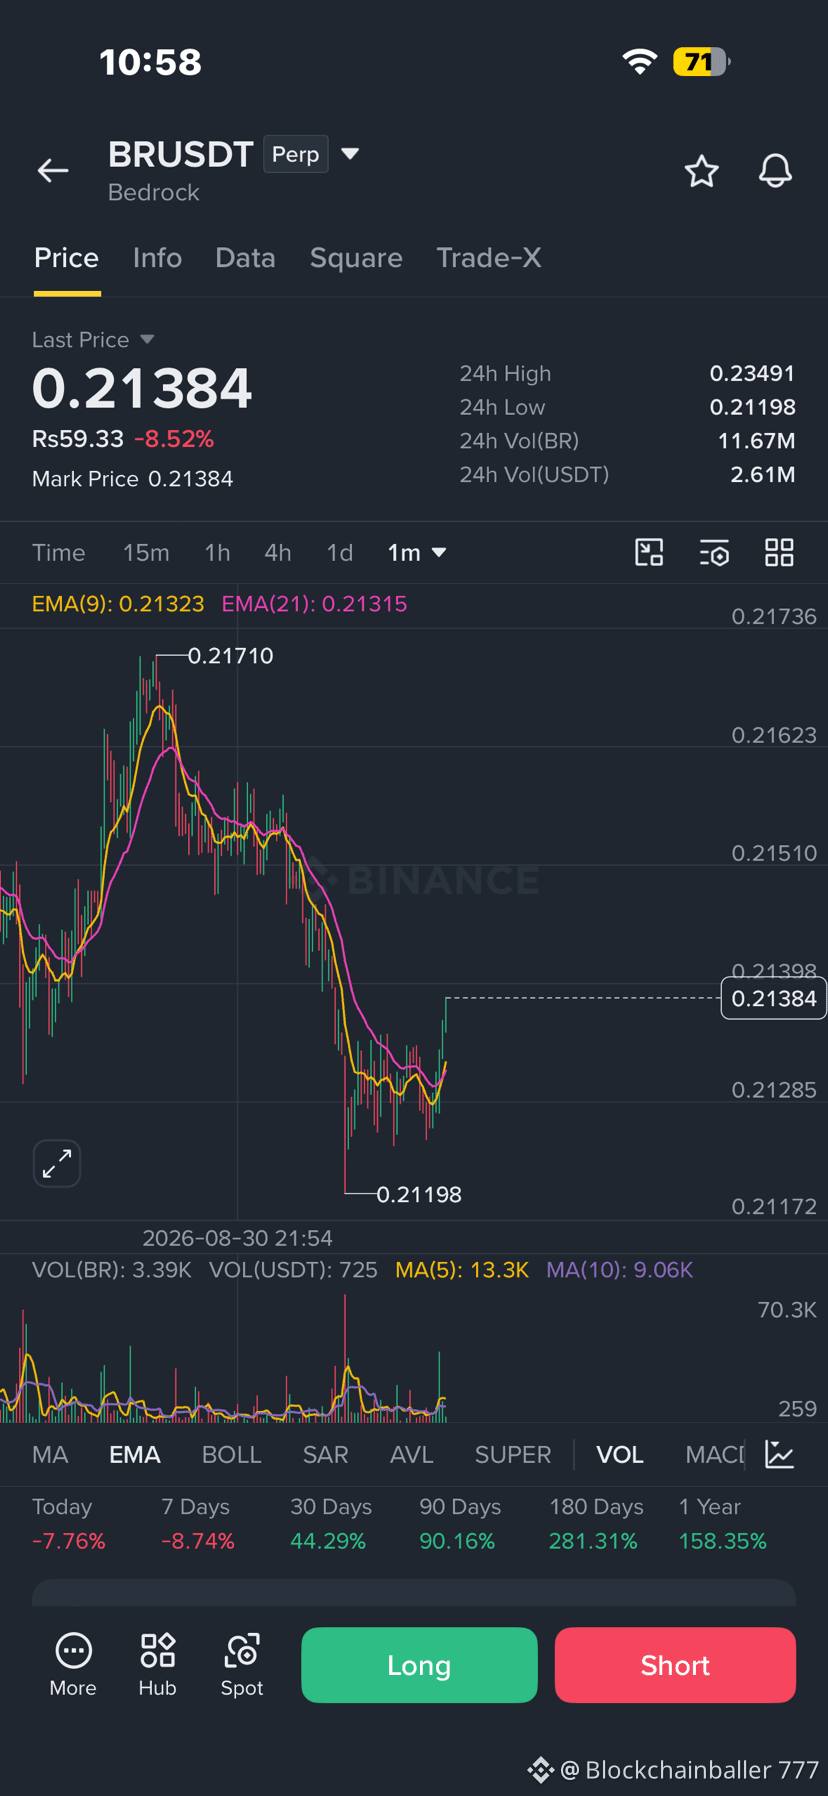Toggle the AVL indicator

(x=411, y=1455)
